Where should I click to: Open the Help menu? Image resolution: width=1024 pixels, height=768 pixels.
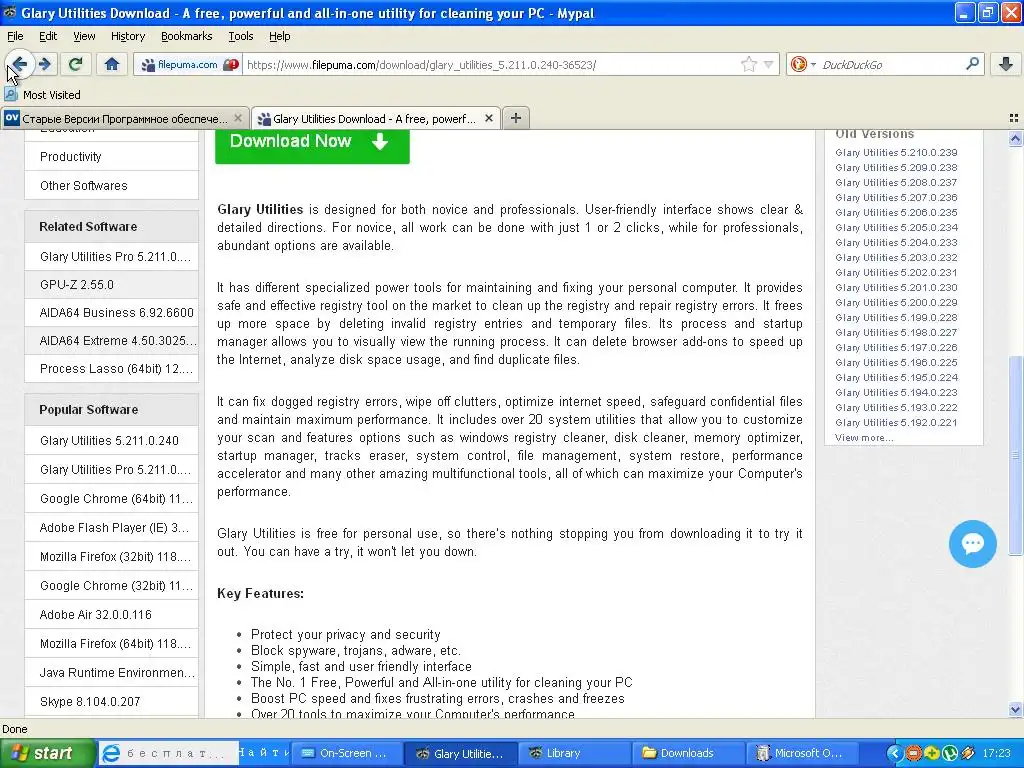tap(280, 36)
